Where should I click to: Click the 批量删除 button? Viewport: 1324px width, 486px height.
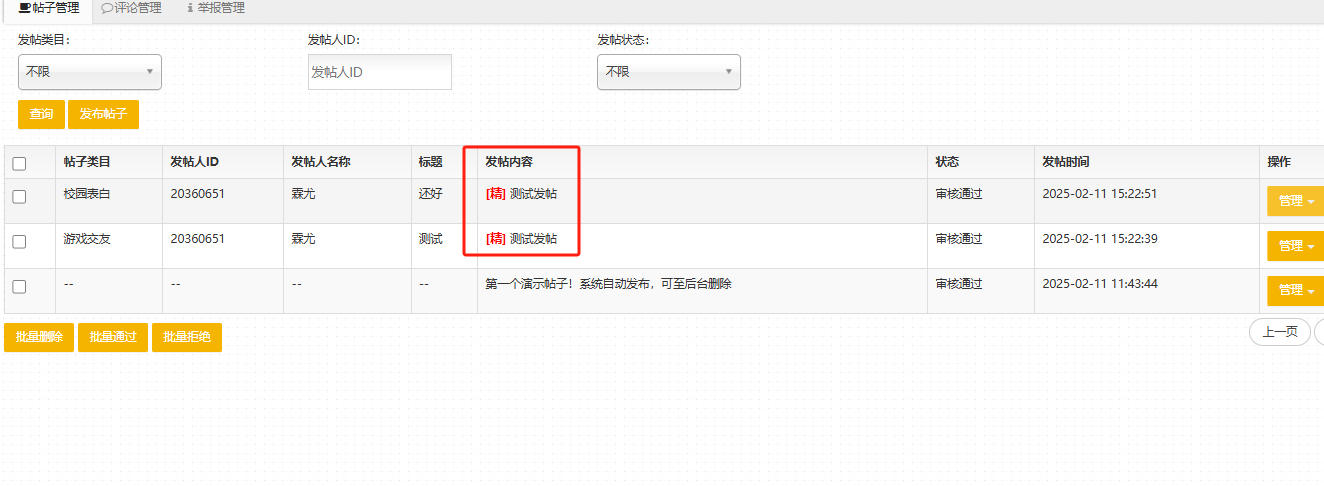(39, 337)
